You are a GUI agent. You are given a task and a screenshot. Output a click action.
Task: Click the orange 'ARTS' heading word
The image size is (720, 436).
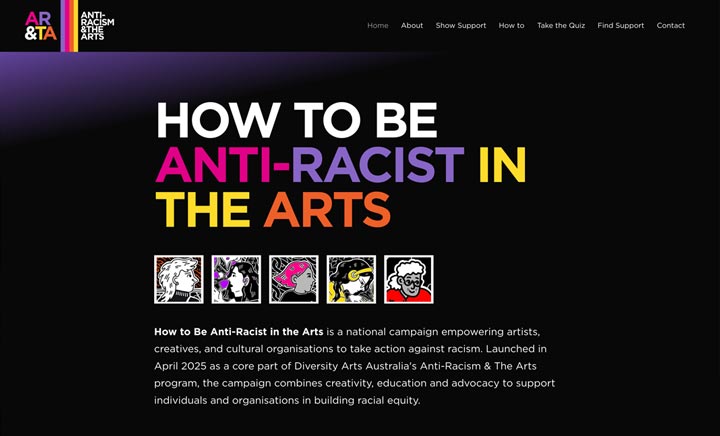pyautogui.click(x=326, y=209)
